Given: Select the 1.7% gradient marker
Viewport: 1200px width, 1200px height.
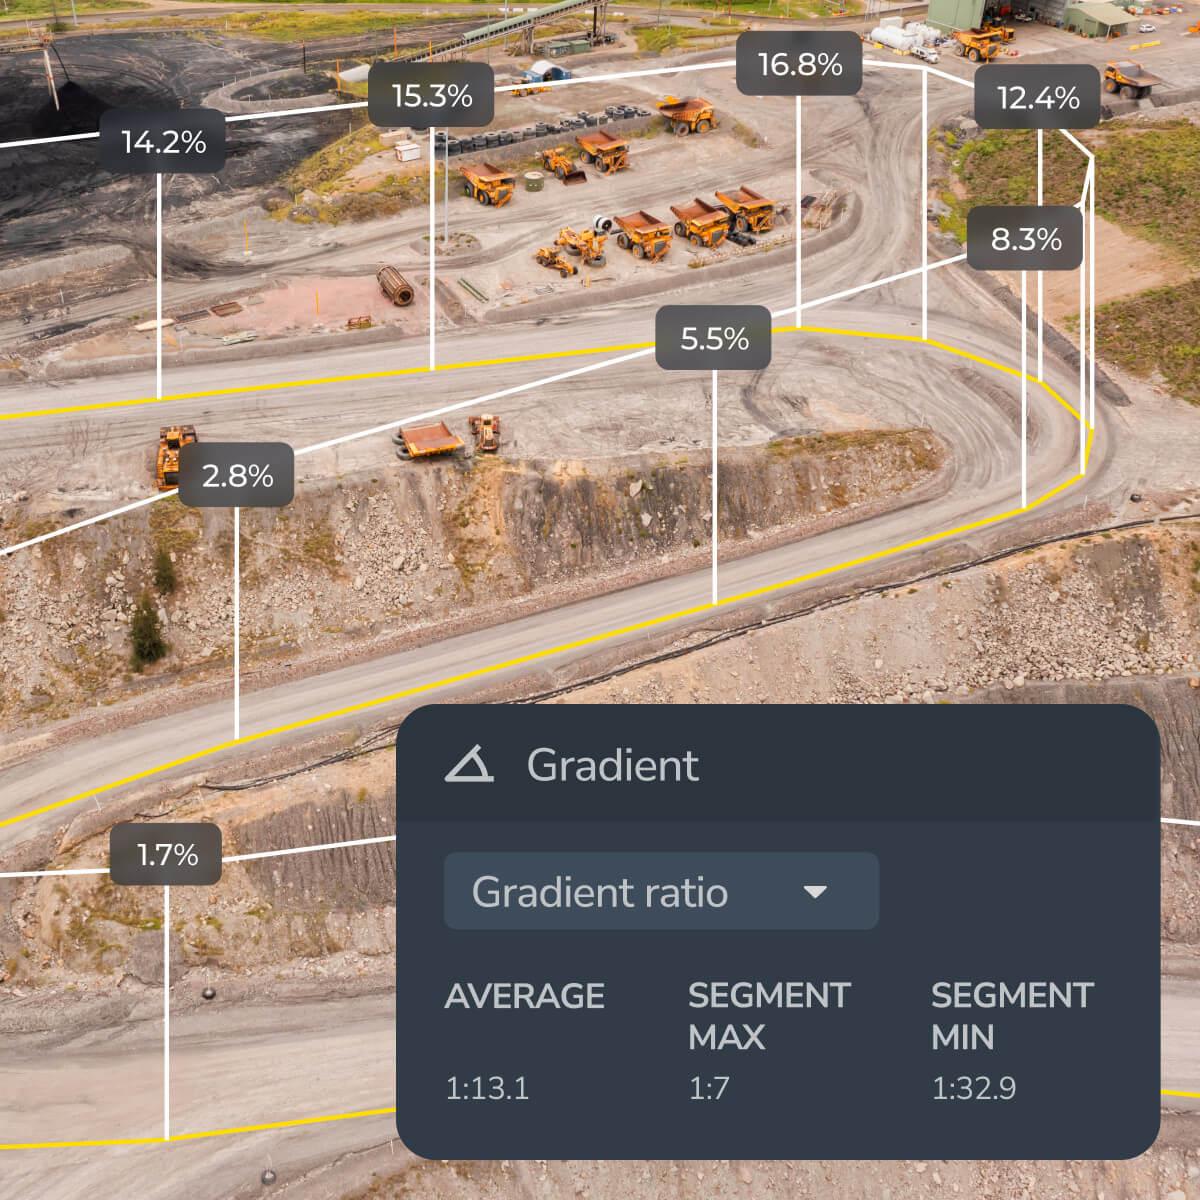Looking at the screenshot, I should [x=165, y=853].
